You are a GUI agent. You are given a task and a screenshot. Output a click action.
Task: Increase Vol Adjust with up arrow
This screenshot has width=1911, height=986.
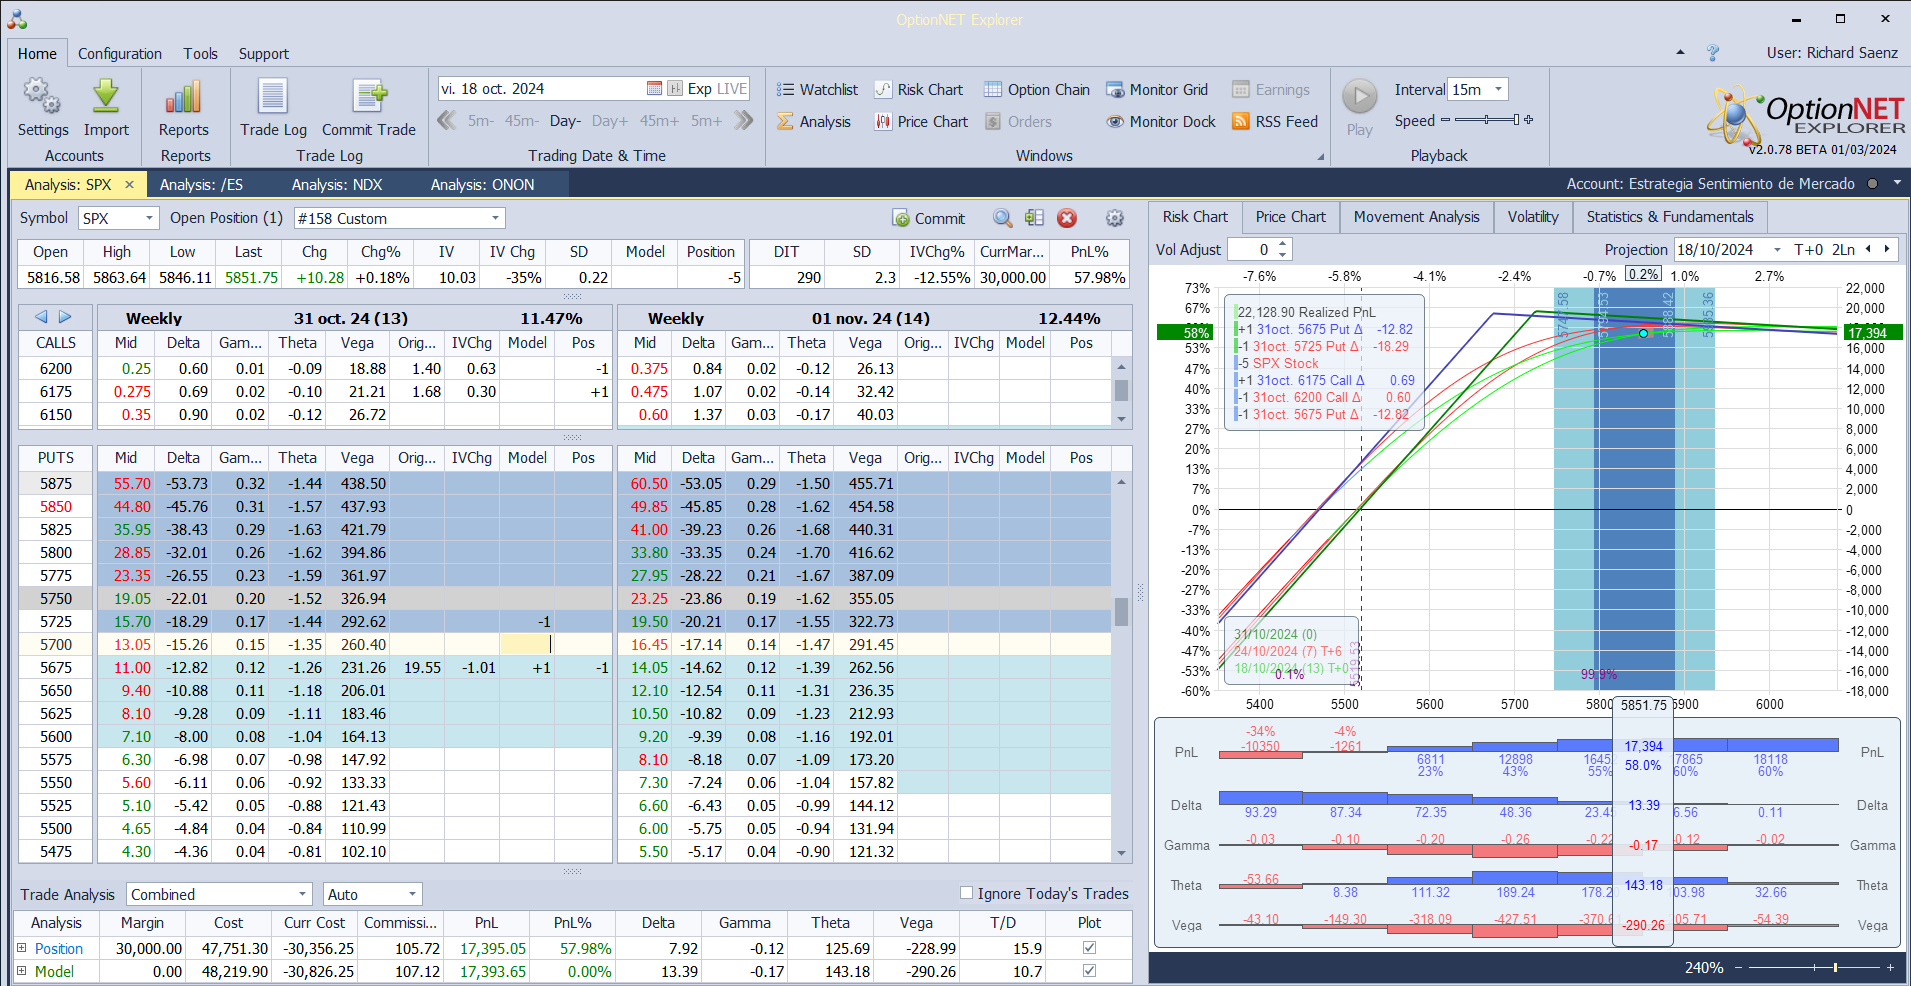(x=1283, y=244)
